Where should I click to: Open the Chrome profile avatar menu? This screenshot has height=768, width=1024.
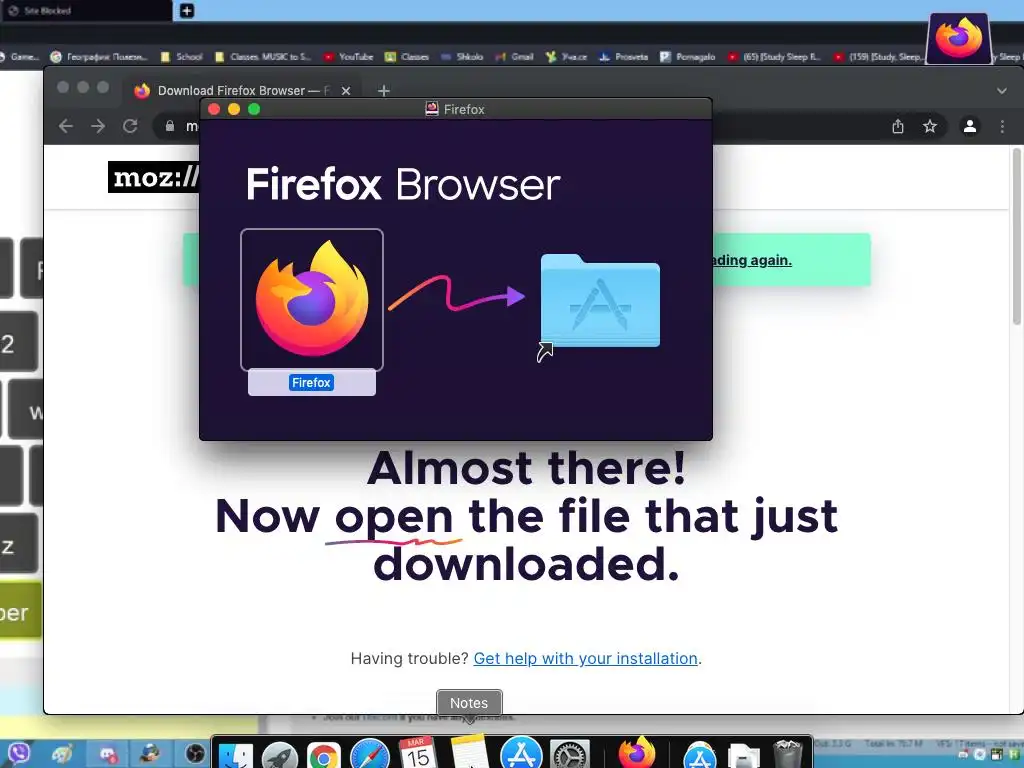tap(970, 126)
